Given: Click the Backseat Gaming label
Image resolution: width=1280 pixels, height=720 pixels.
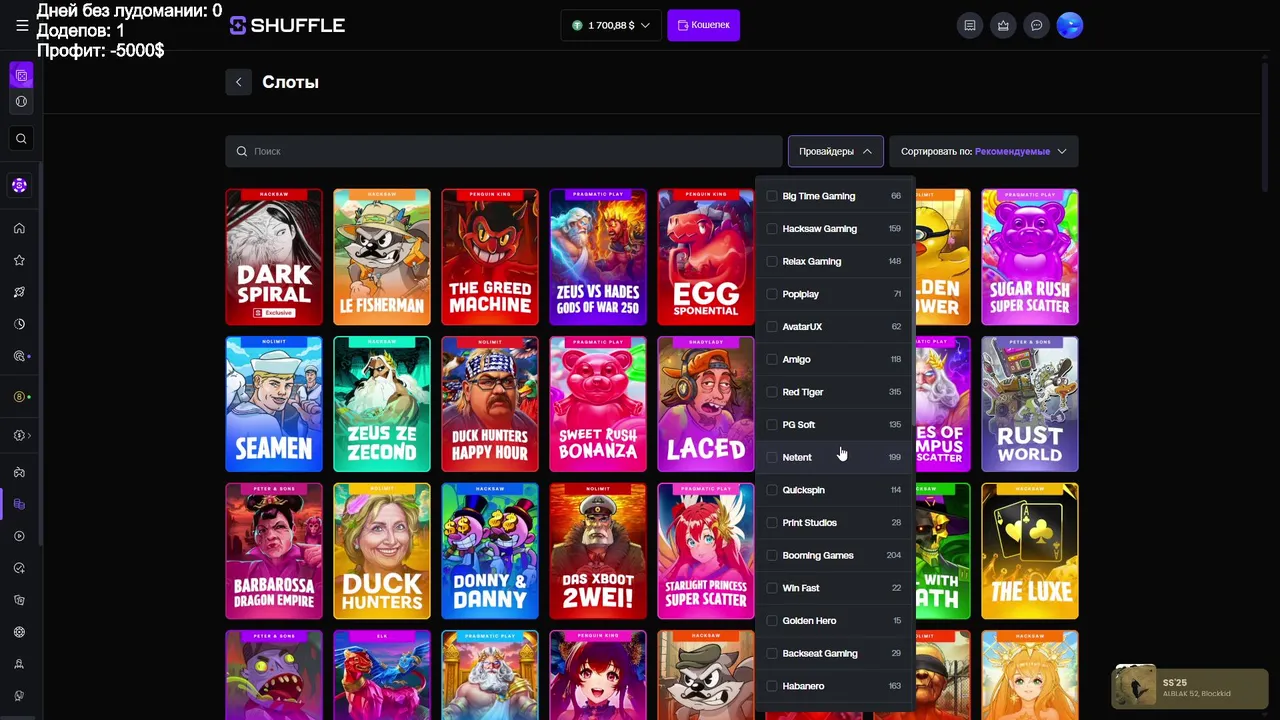Looking at the screenshot, I should coord(820,653).
